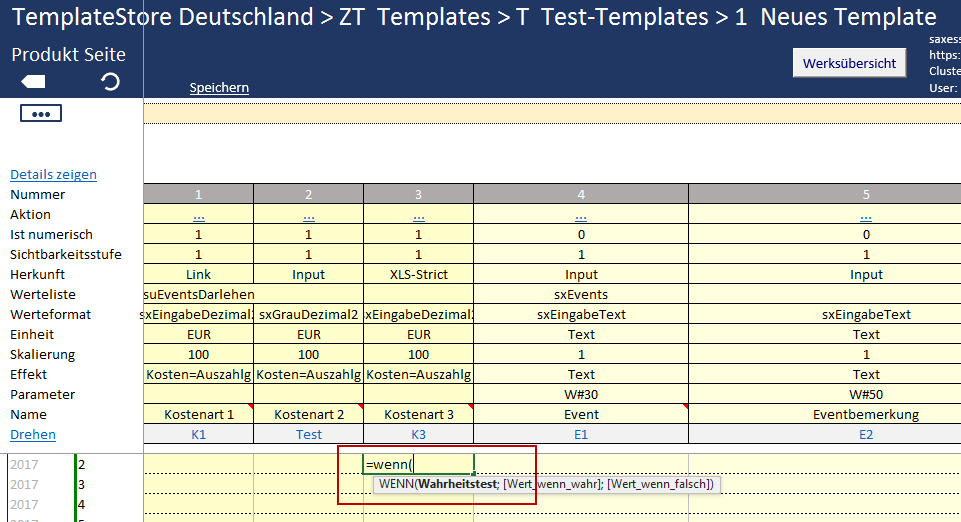The image size is (961, 522).
Task: Click the circular refresh icon
Action: coord(111,82)
